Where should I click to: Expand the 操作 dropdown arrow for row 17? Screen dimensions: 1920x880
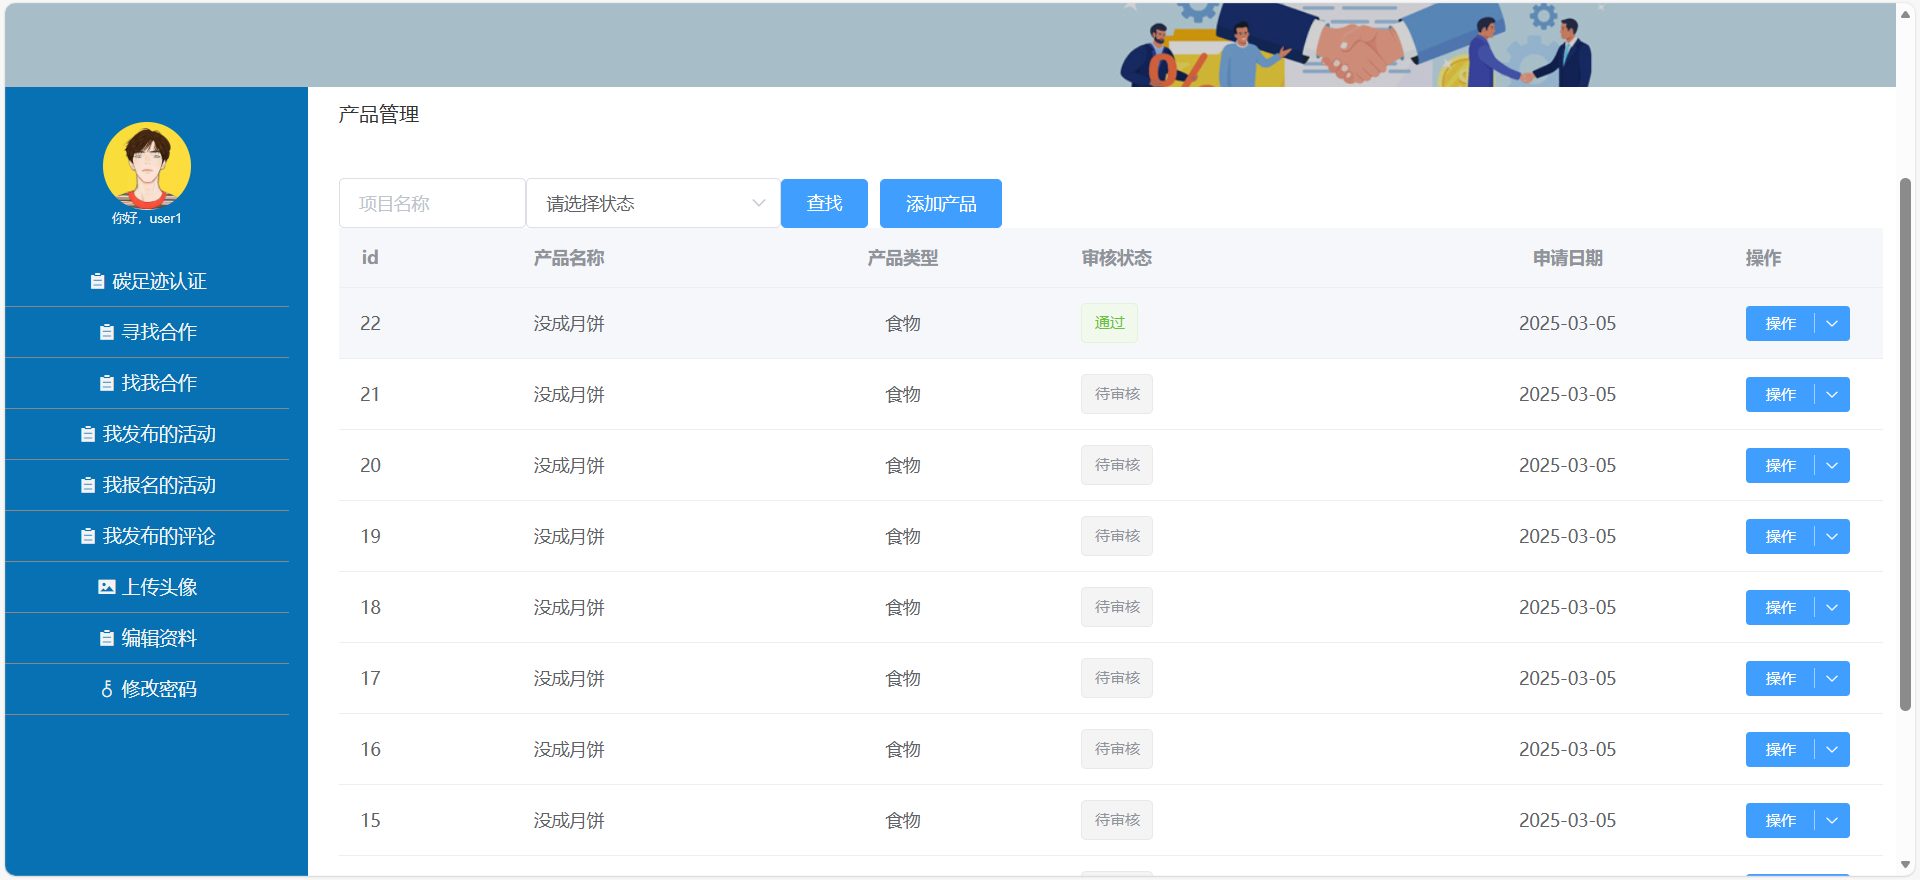click(x=1832, y=679)
